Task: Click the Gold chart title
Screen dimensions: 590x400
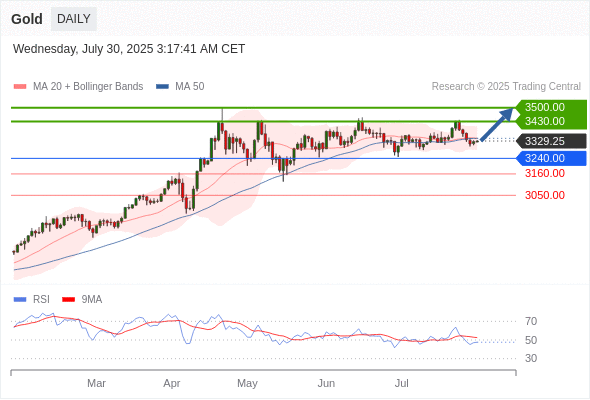Action: pos(27,19)
